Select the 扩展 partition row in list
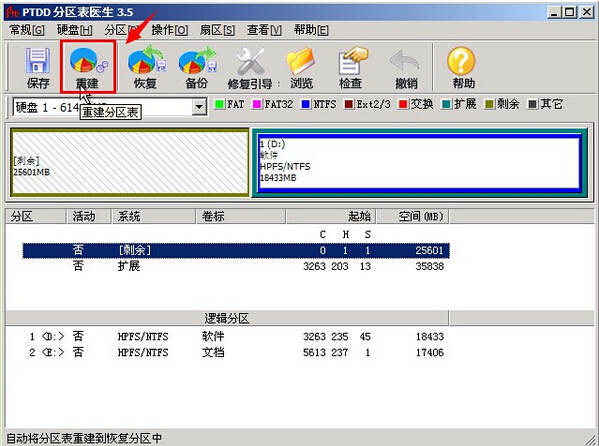This screenshot has height=446, width=599. pos(236,266)
